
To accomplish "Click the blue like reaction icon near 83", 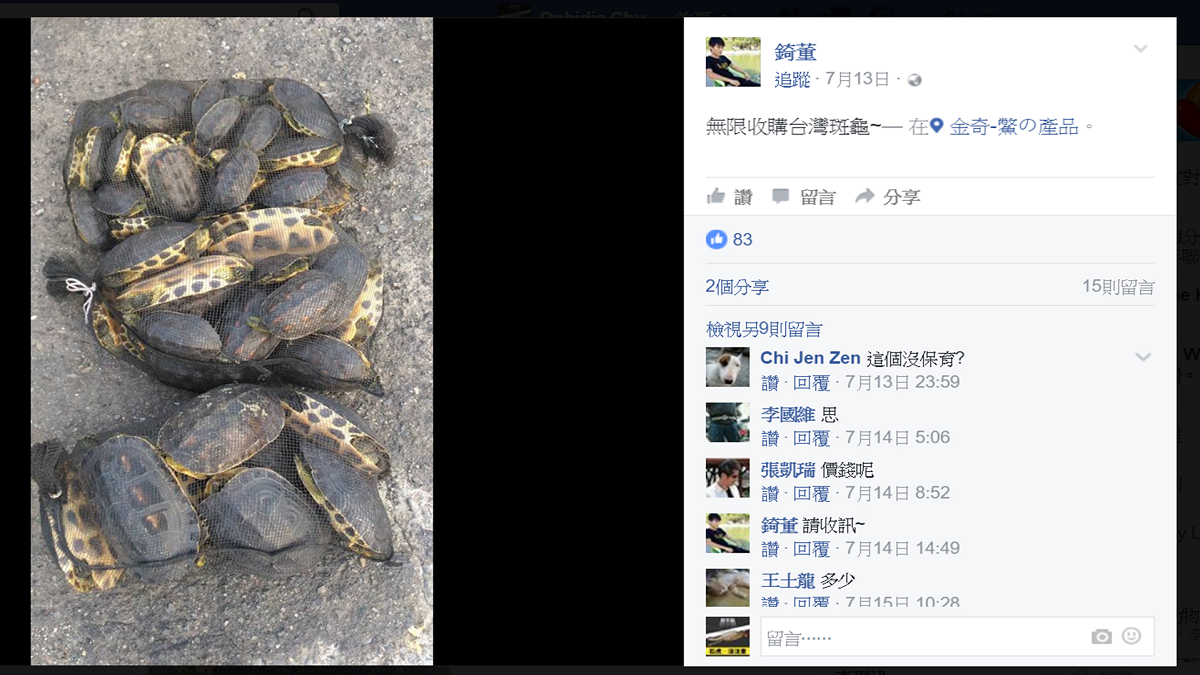I will 716,239.
